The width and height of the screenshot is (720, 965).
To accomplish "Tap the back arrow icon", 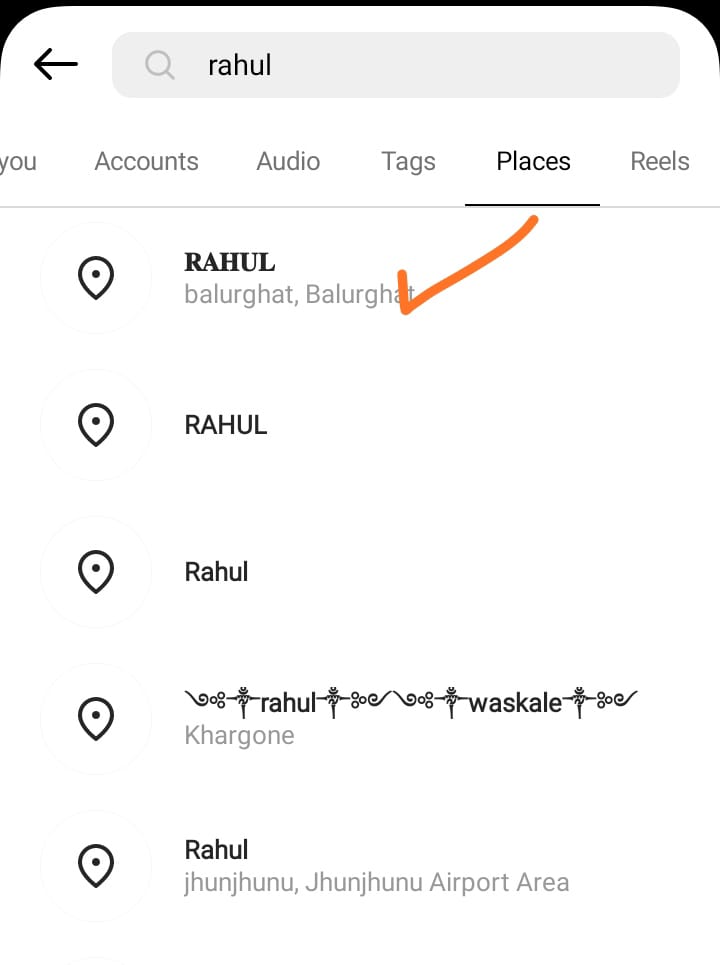I will 55,64.
